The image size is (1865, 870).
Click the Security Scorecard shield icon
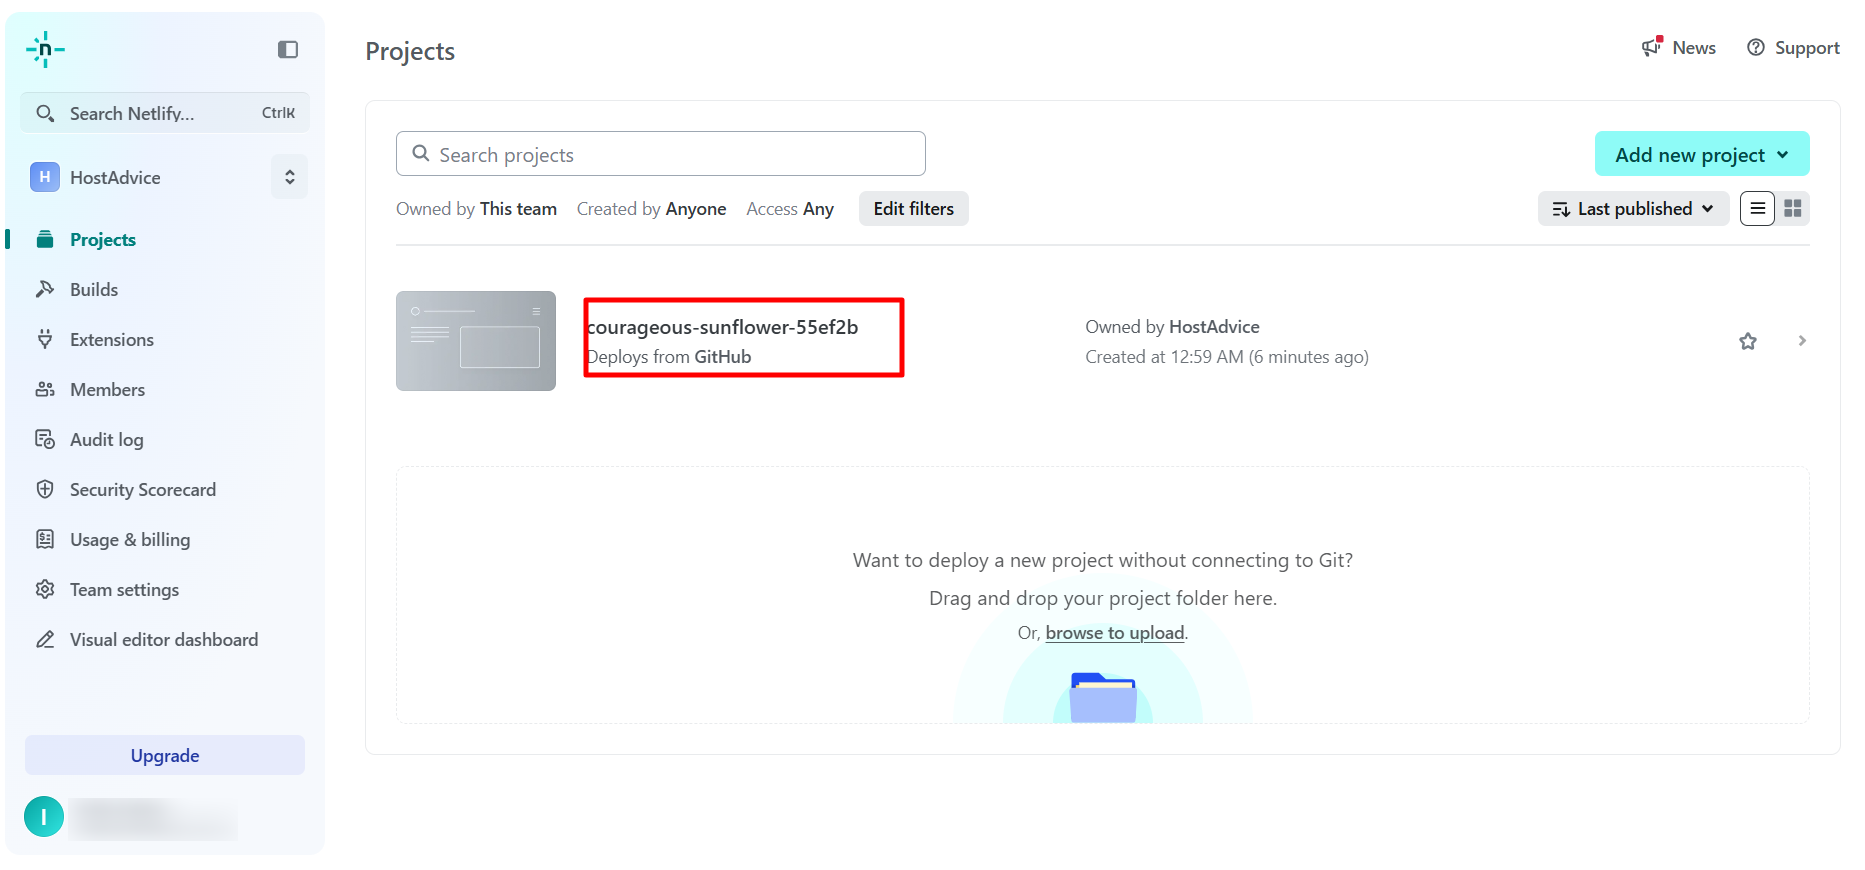[x=45, y=489]
